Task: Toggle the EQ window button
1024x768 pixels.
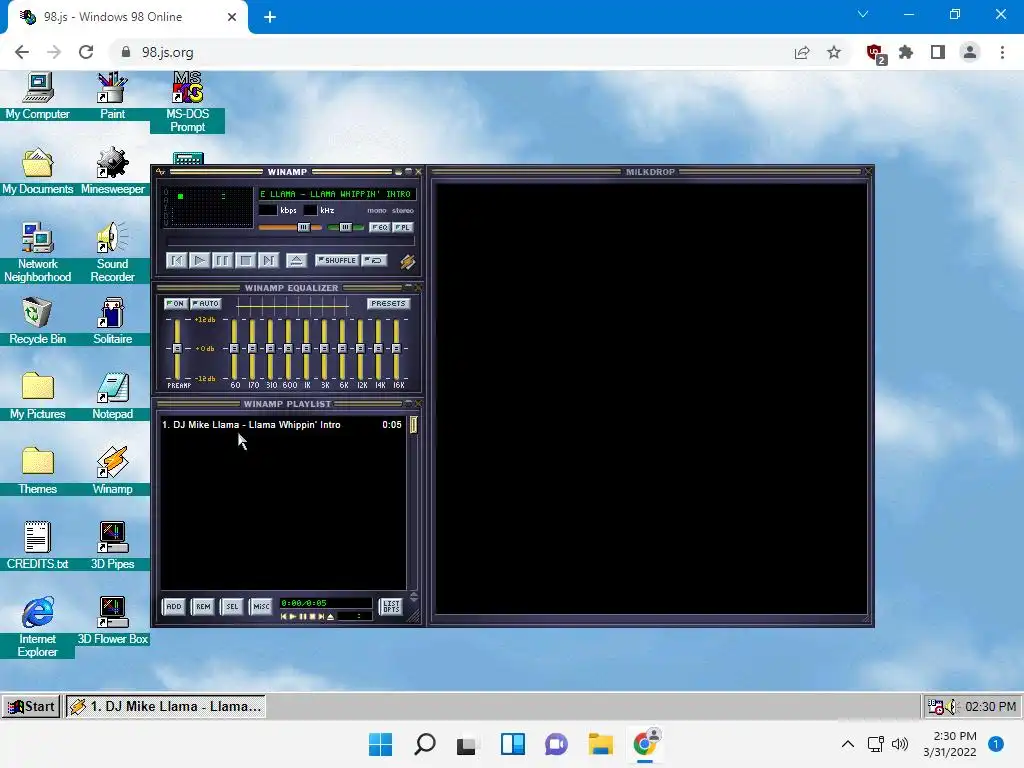Action: pyautogui.click(x=379, y=227)
